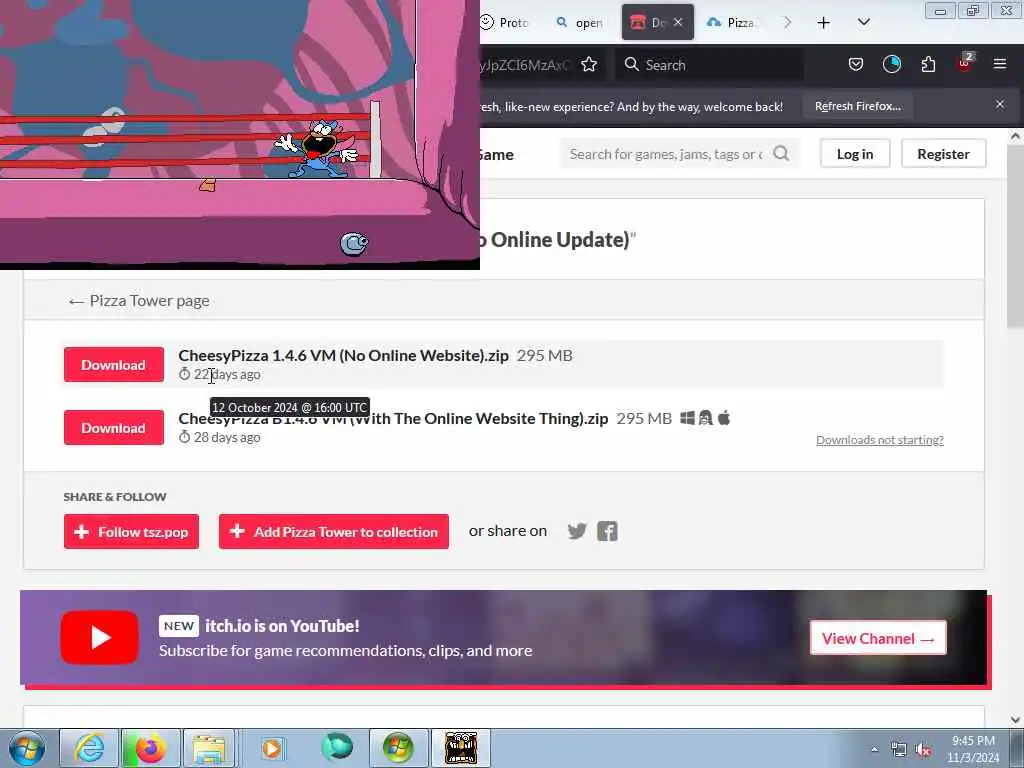Focus the Search for games, jams, tags field
This screenshot has width=1024, height=768.
666,154
